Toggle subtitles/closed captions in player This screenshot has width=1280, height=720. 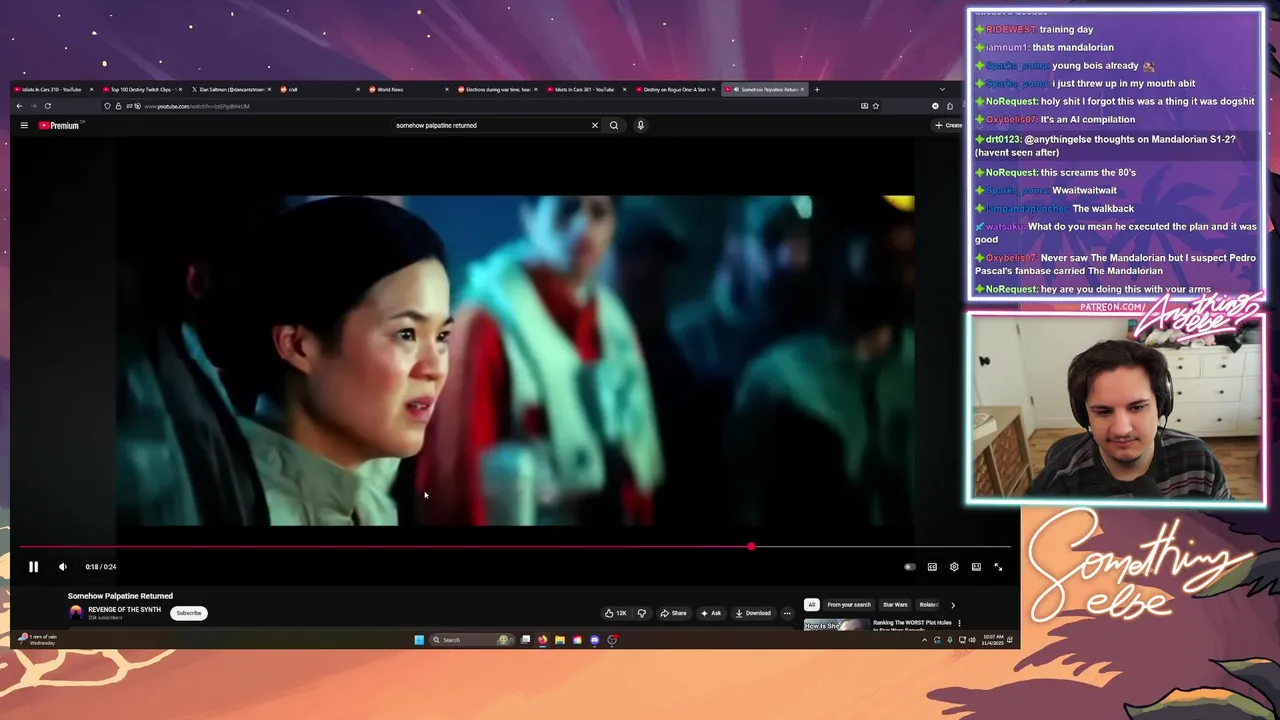932,567
